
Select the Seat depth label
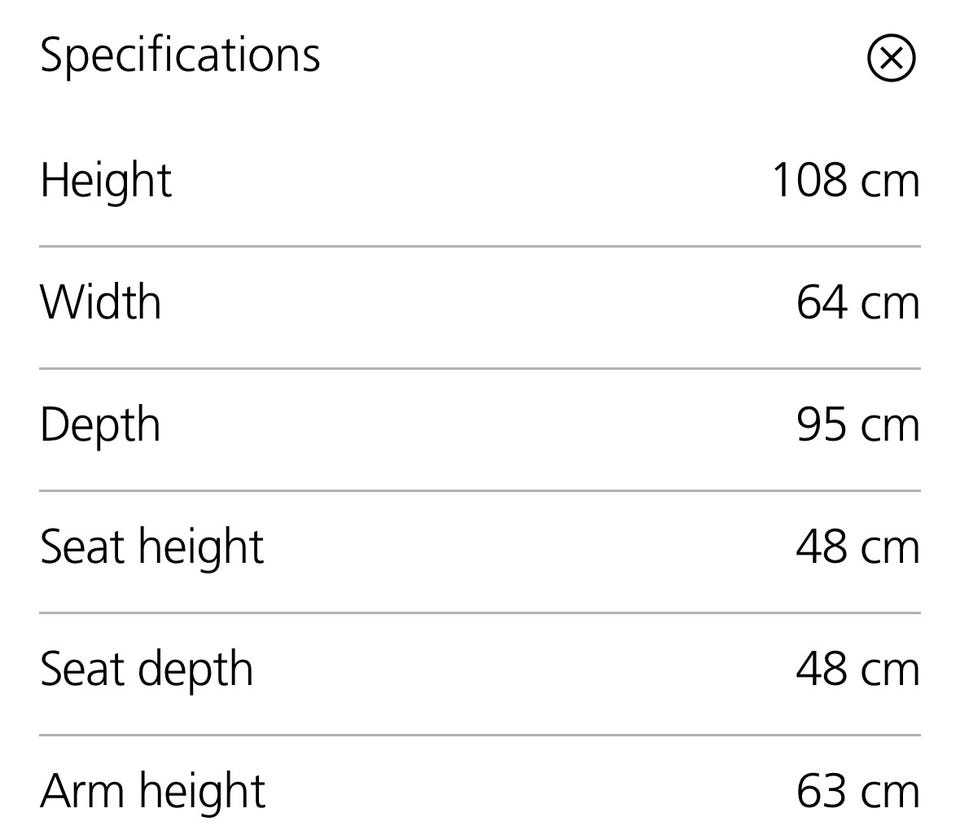[146, 669]
